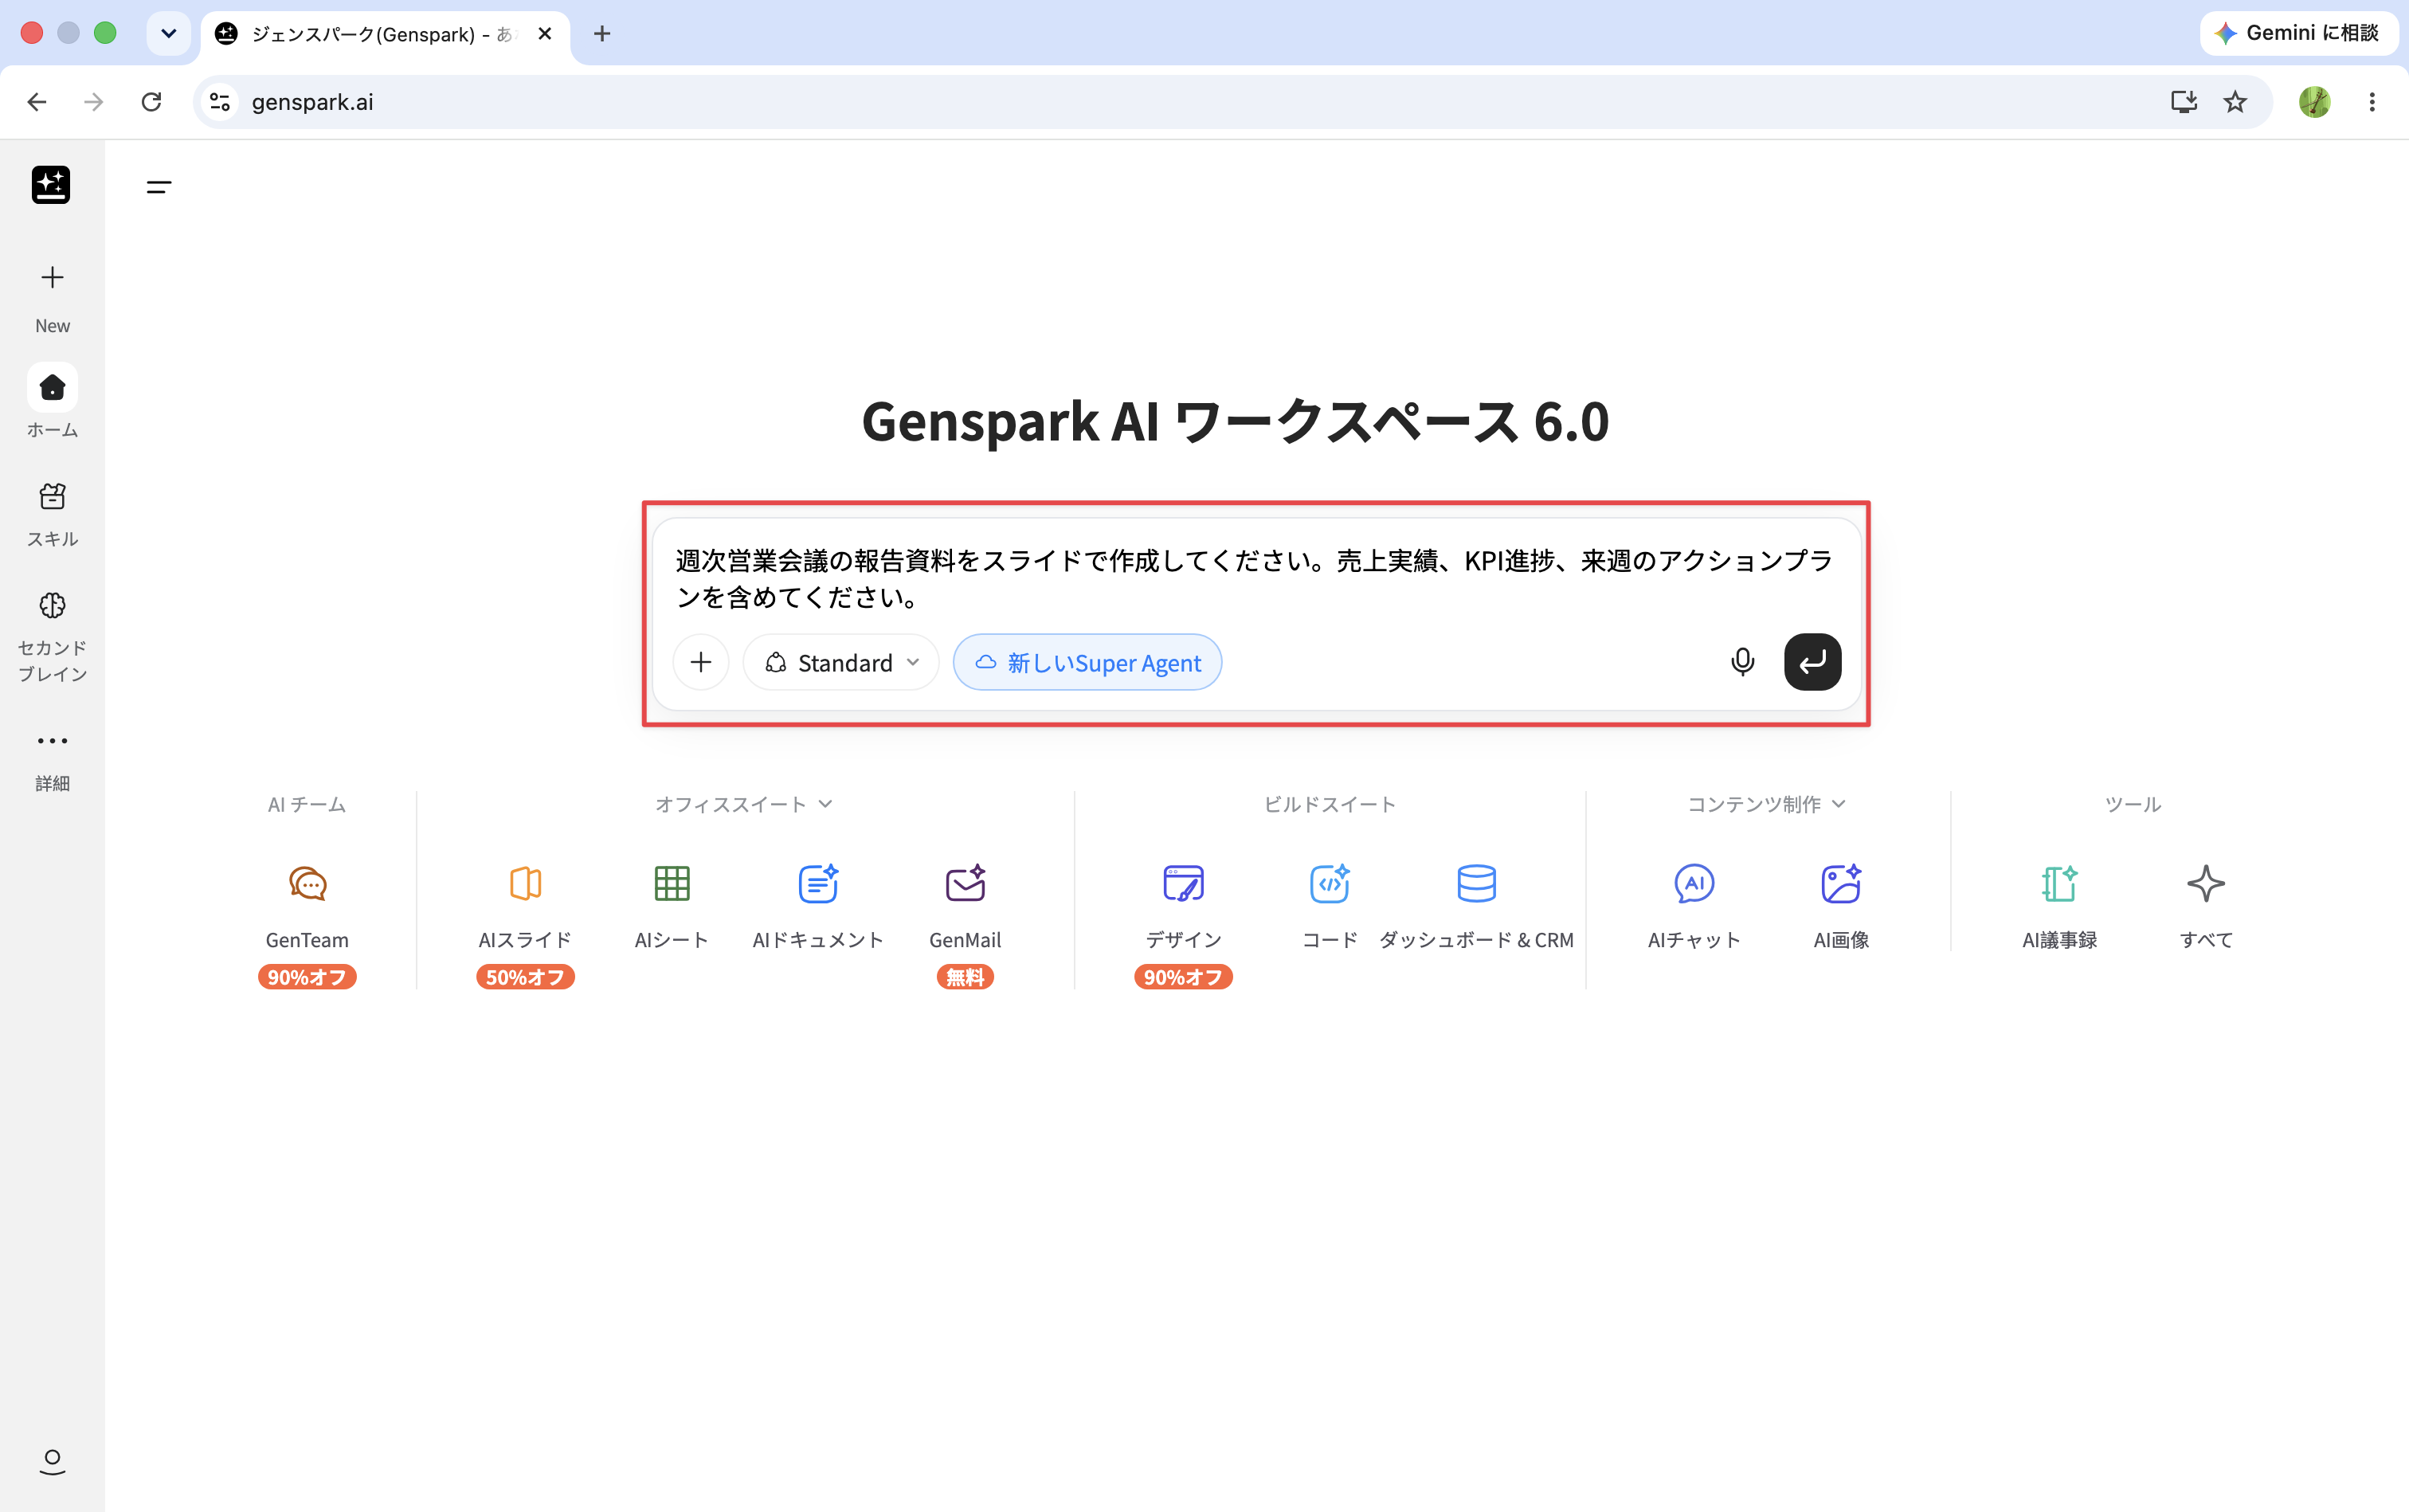The image size is (2409, 1512).
Task: Submit the prompt with send button
Action: (1812, 662)
